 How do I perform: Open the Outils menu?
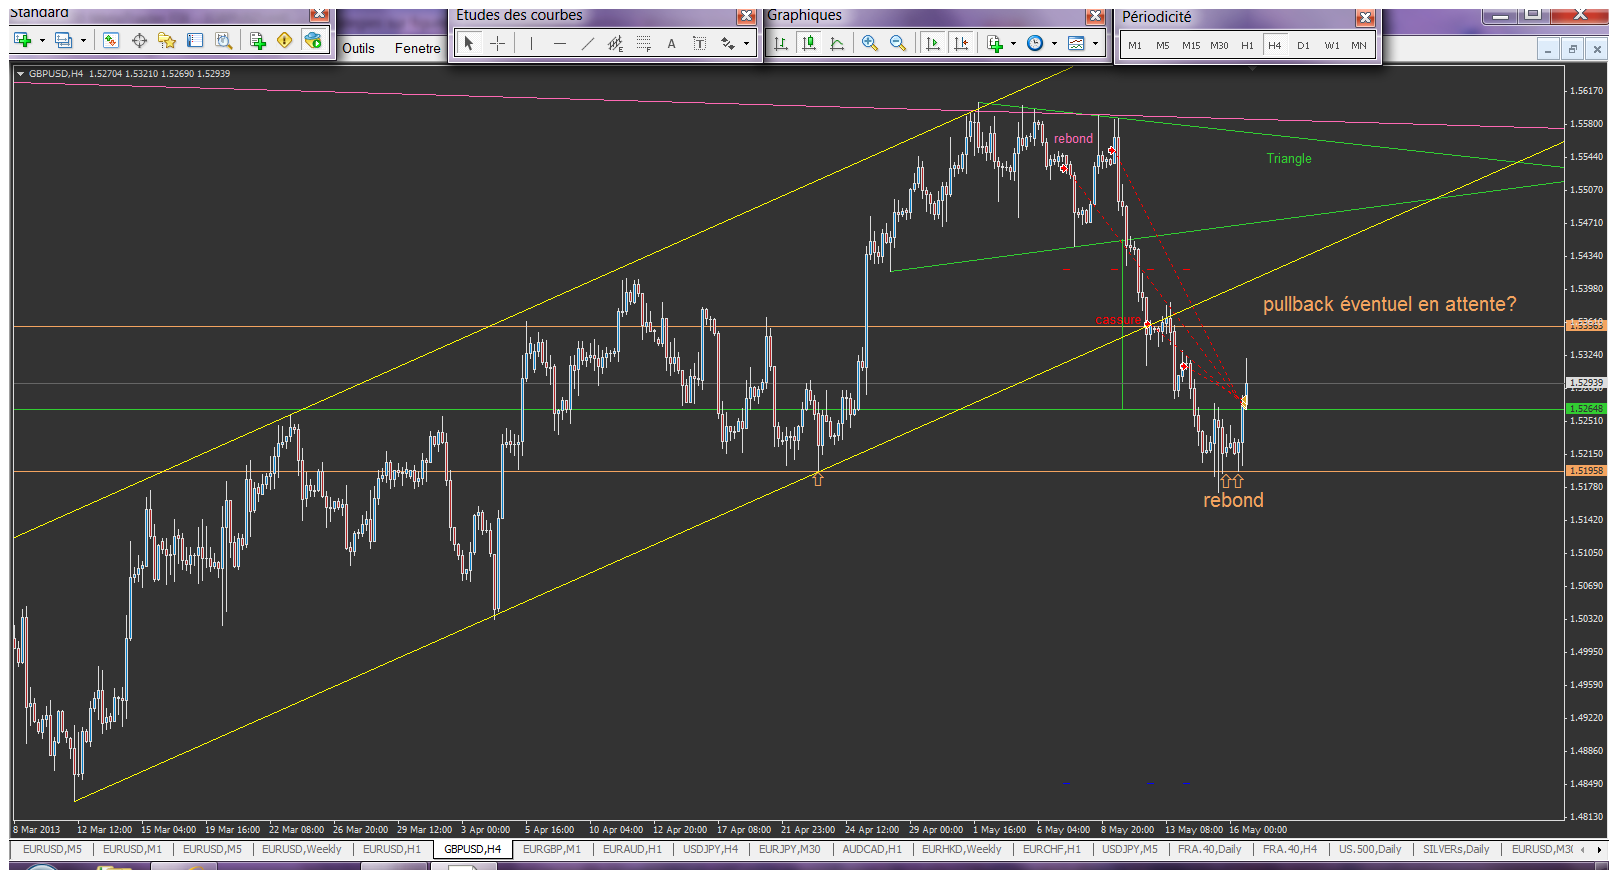pyautogui.click(x=358, y=48)
